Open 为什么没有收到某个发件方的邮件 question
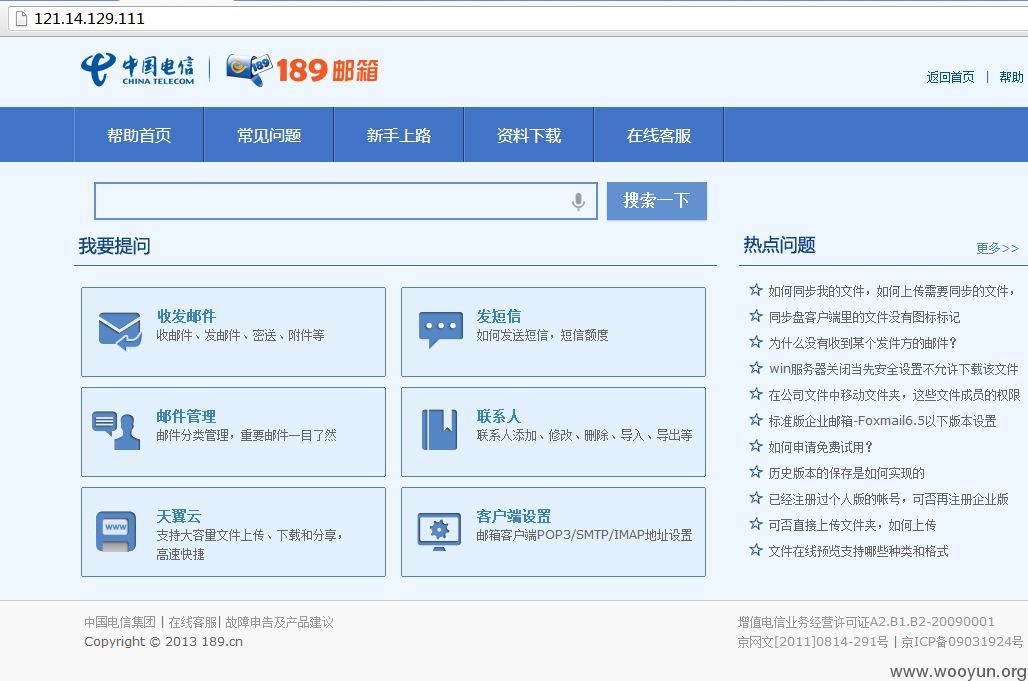 [x=862, y=343]
